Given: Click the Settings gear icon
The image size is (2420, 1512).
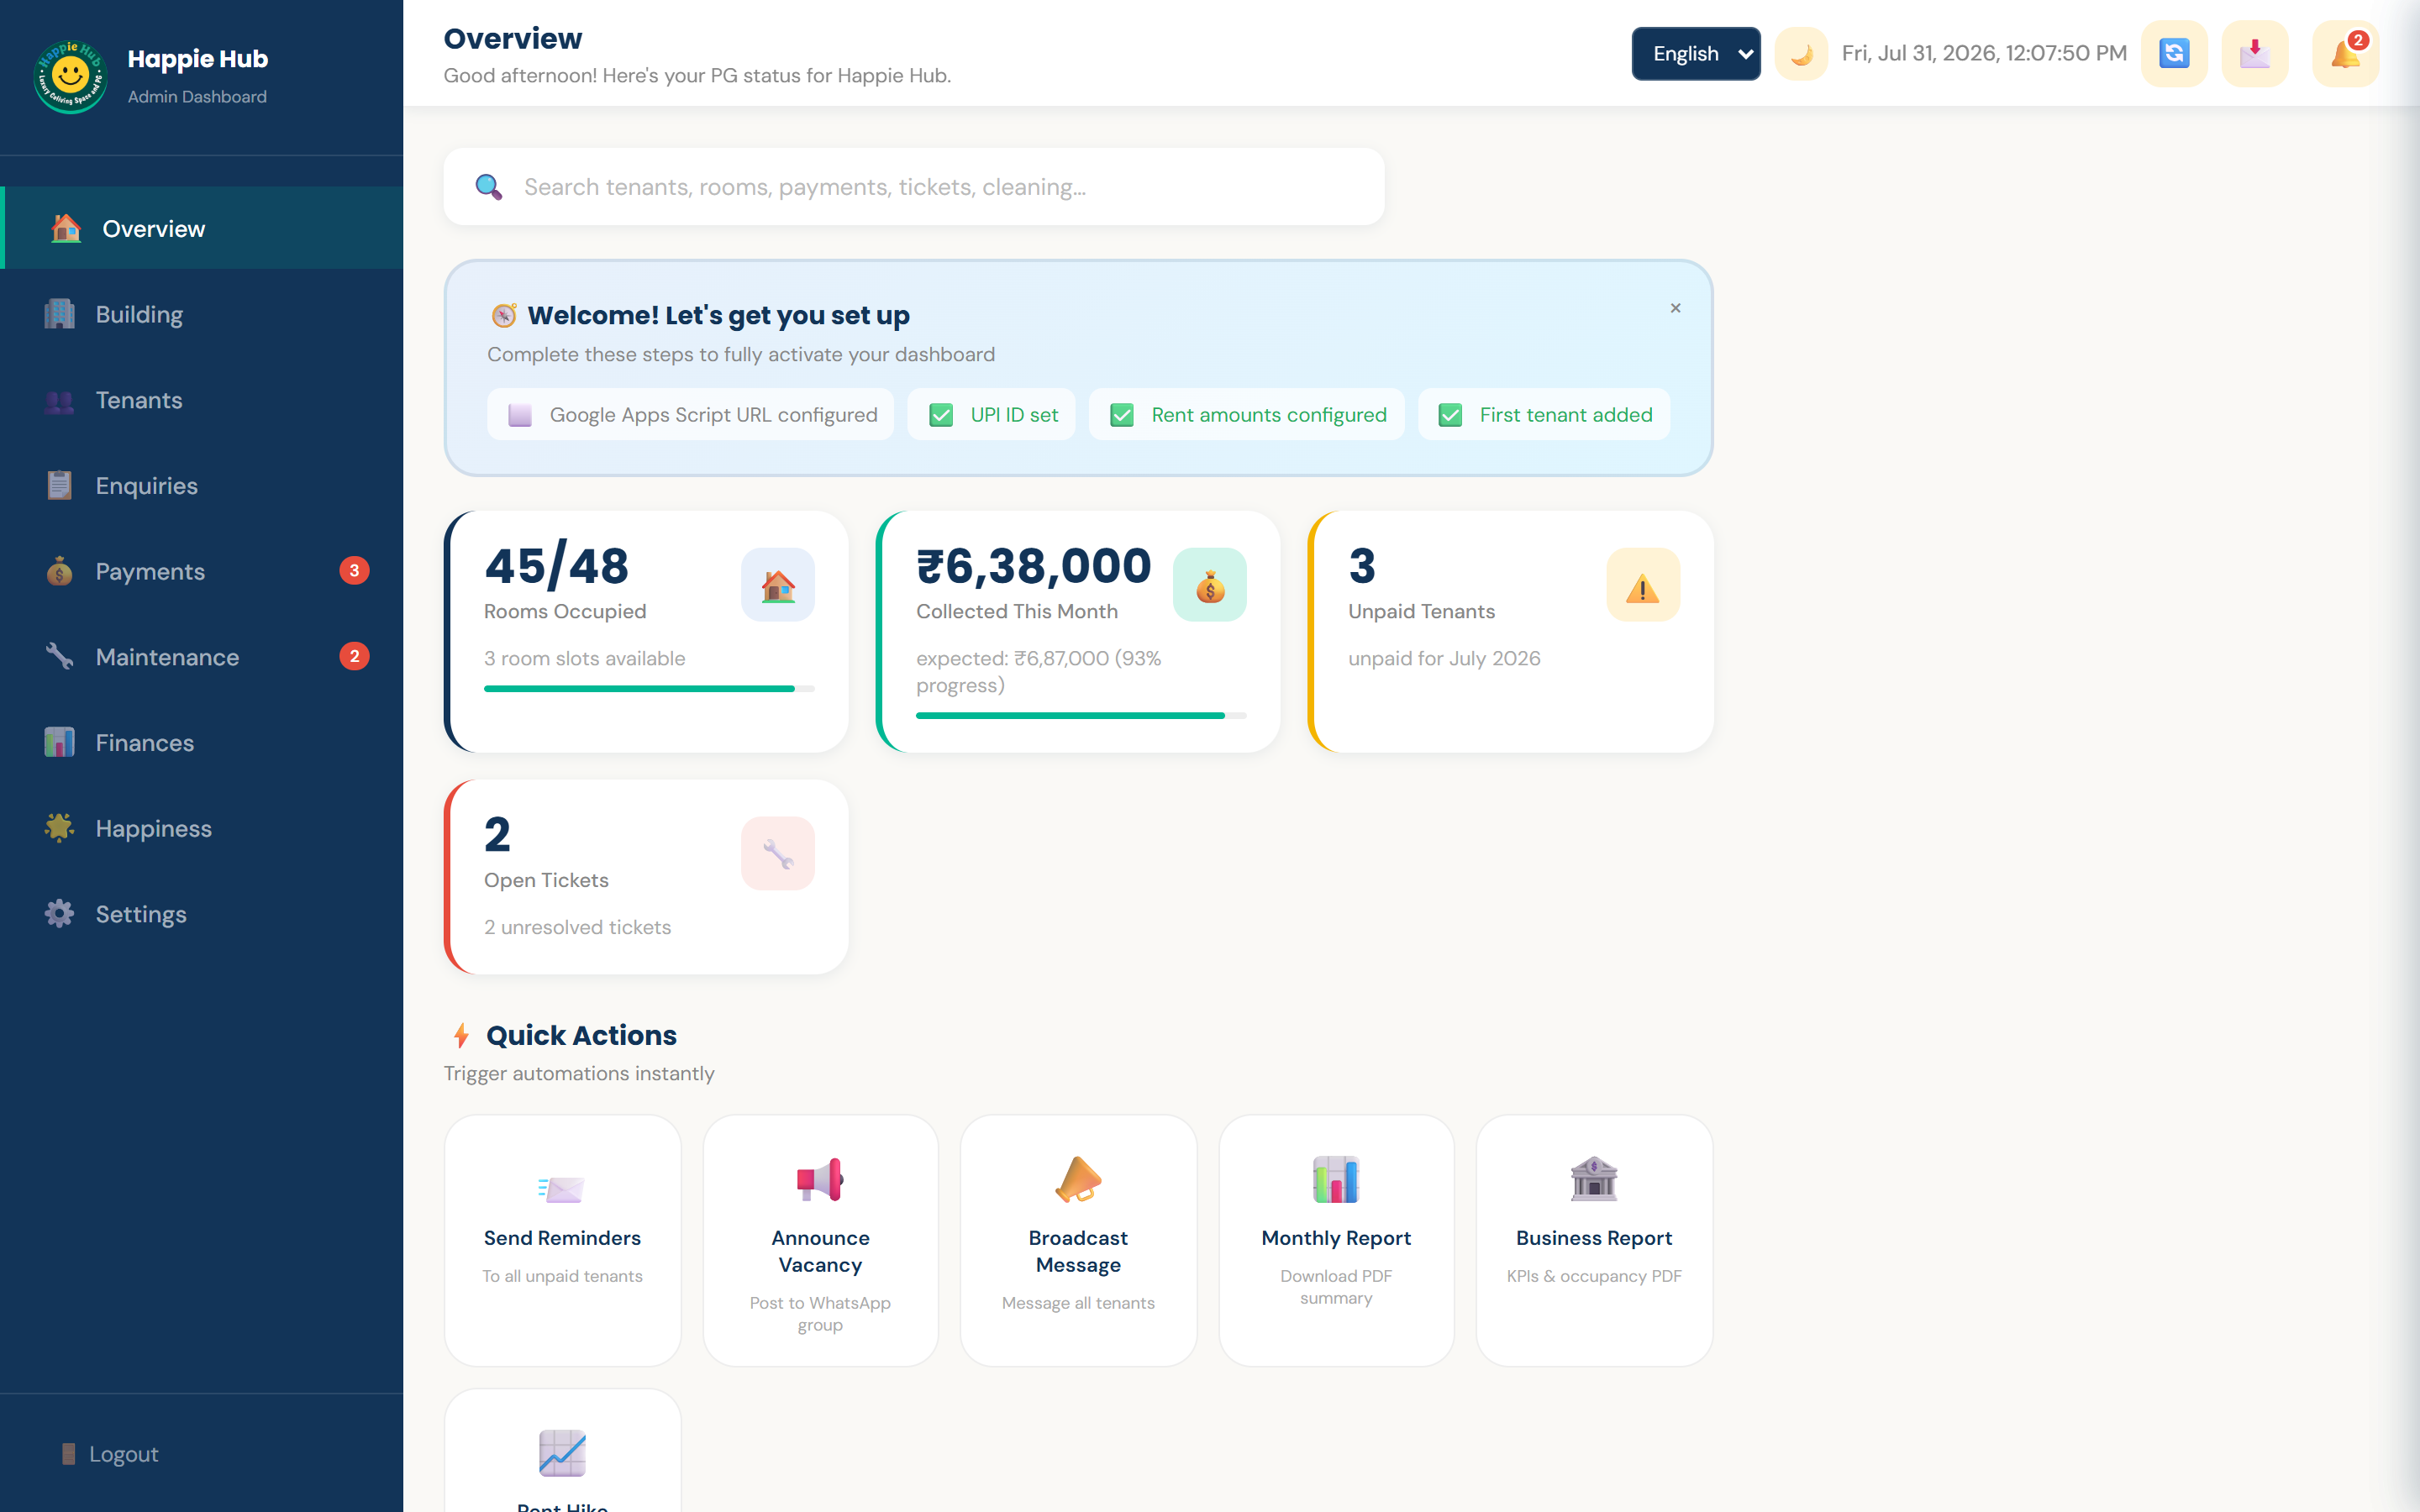Looking at the screenshot, I should coord(59,914).
